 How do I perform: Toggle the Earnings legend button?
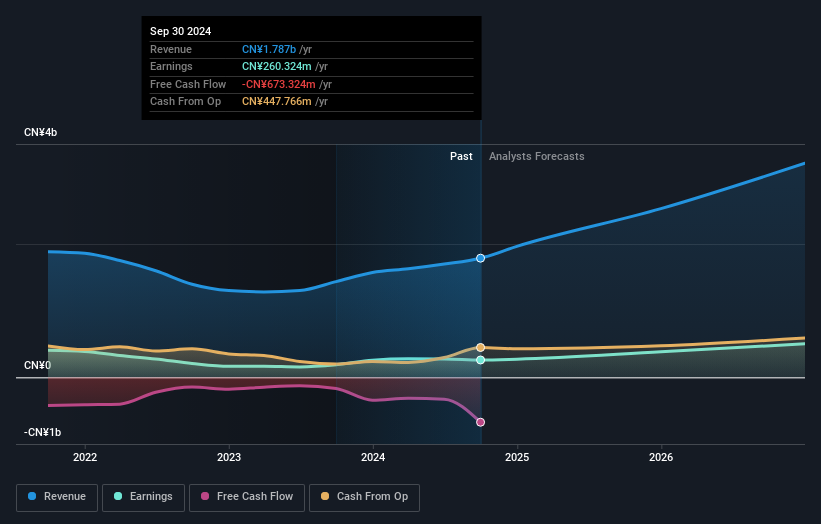tap(143, 497)
